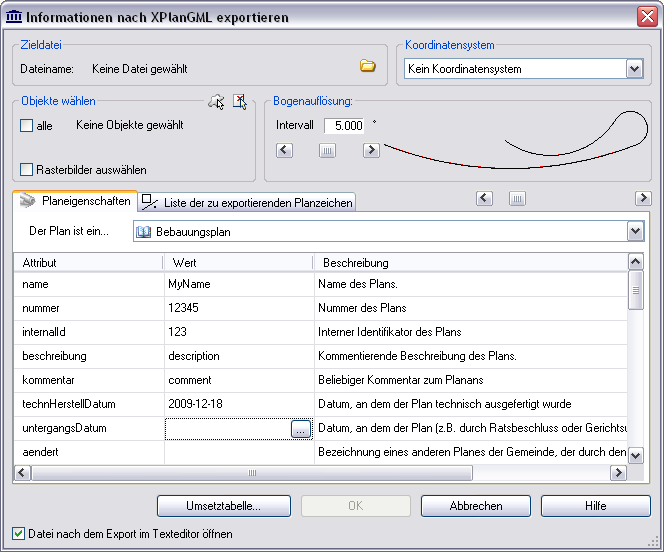Click the Abbrechen button
Image resolution: width=664 pixels, height=552 pixels.
[476, 506]
